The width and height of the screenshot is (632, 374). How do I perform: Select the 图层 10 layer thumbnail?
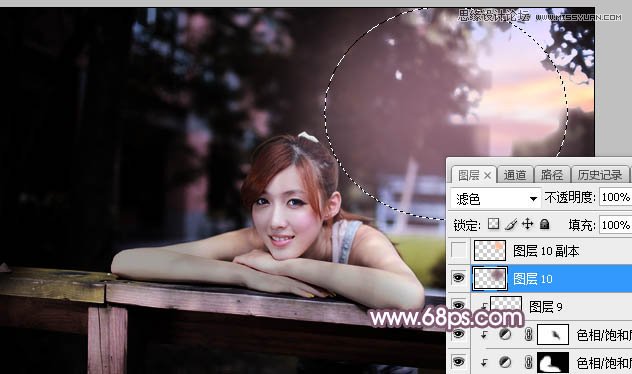click(x=490, y=278)
